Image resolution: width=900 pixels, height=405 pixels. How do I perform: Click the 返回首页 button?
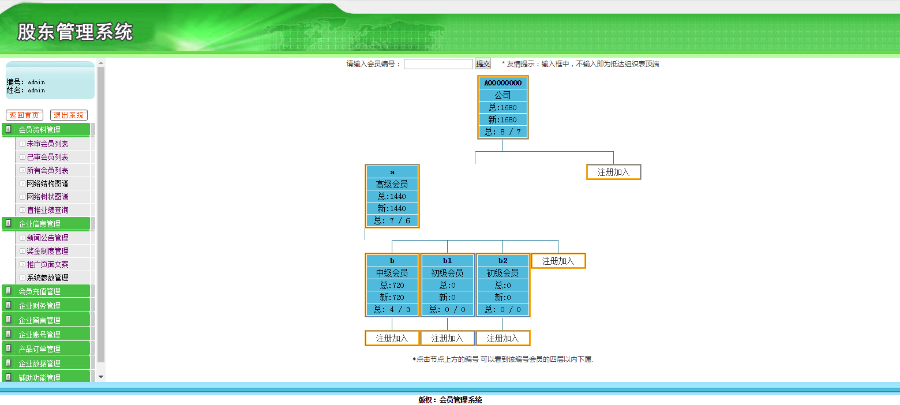pyautogui.click(x=25, y=115)
